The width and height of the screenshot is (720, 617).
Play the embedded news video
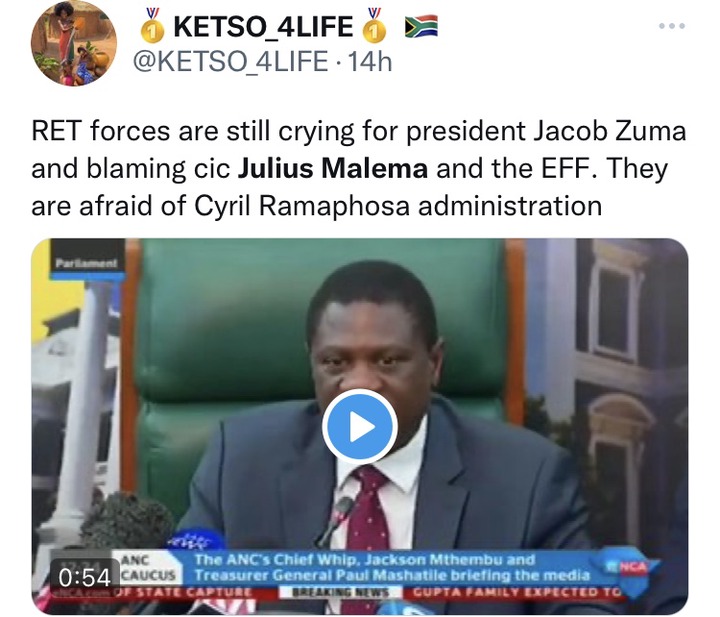coord(360,427)
